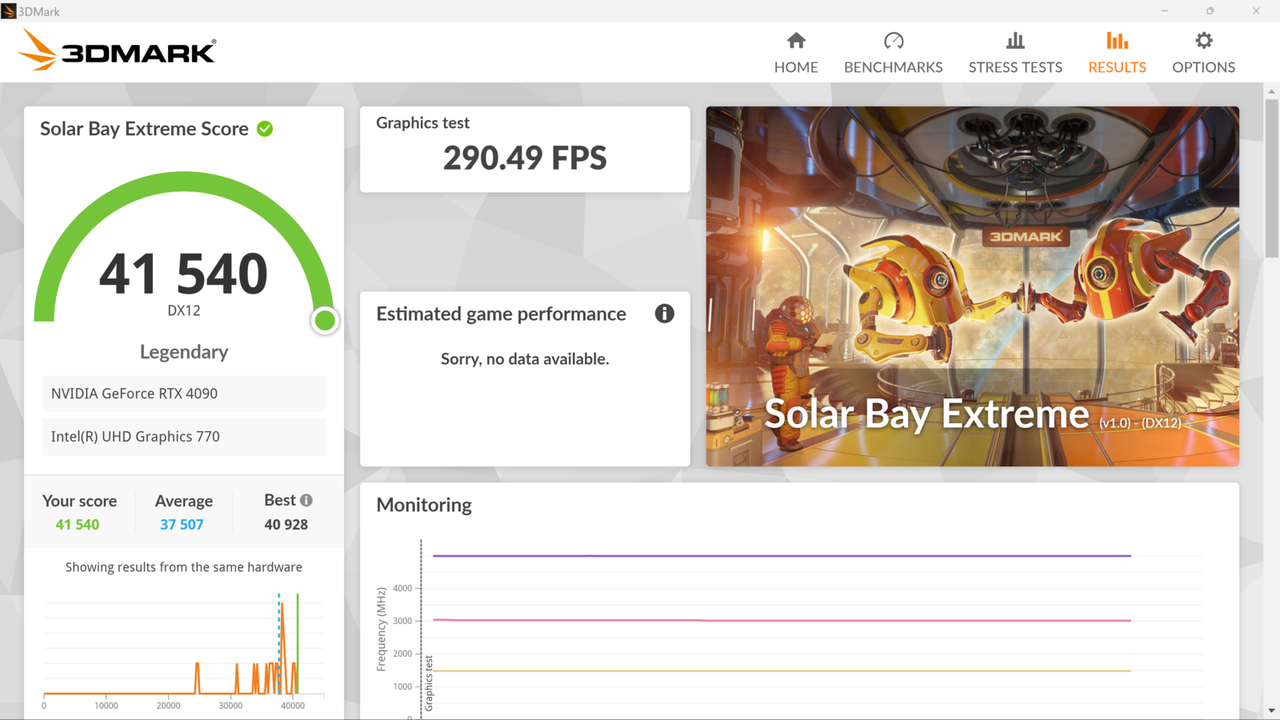This screenshot has width=1280, height=720.
Task: Click the Average score 37 507
Action: coord(182,524)
